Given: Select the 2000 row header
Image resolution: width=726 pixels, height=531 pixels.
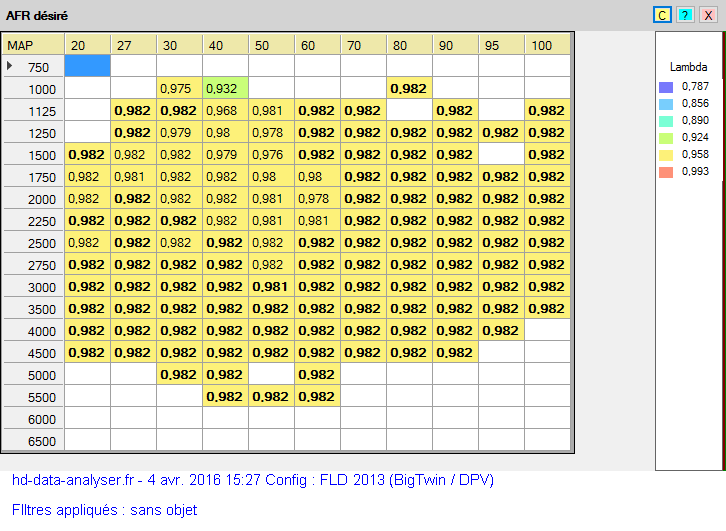Looking at the screenshot, I should (x=33, y=198).
